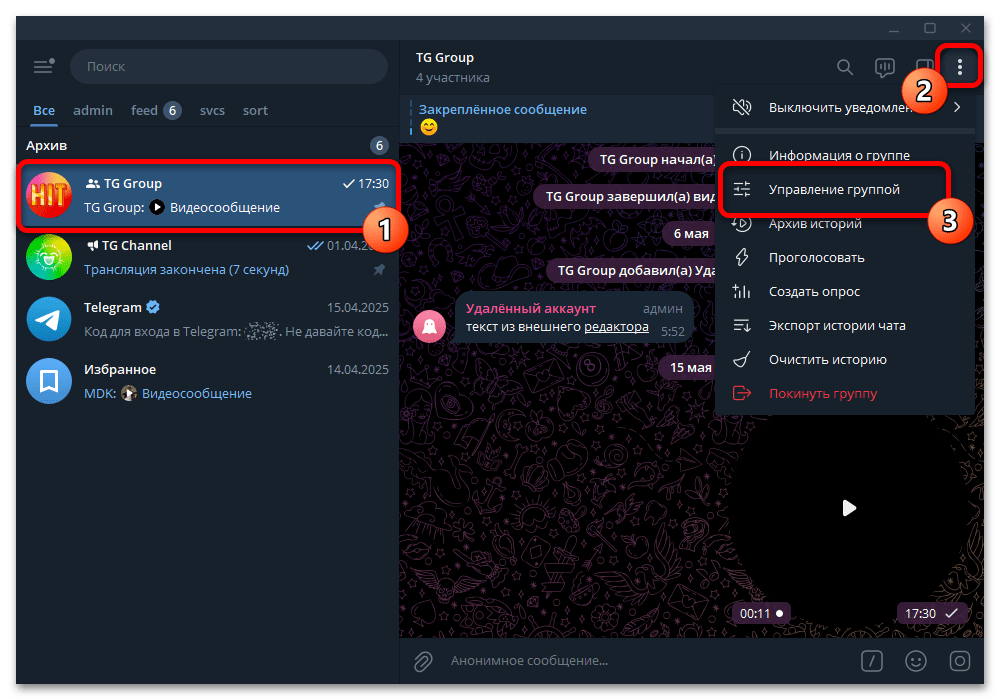Select Информация о группе menu item
1000x700 pixels.
click(844, 155)
